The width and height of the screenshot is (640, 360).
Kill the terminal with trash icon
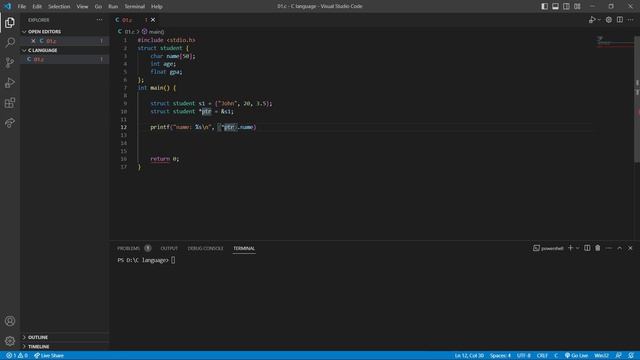point(598,248)
